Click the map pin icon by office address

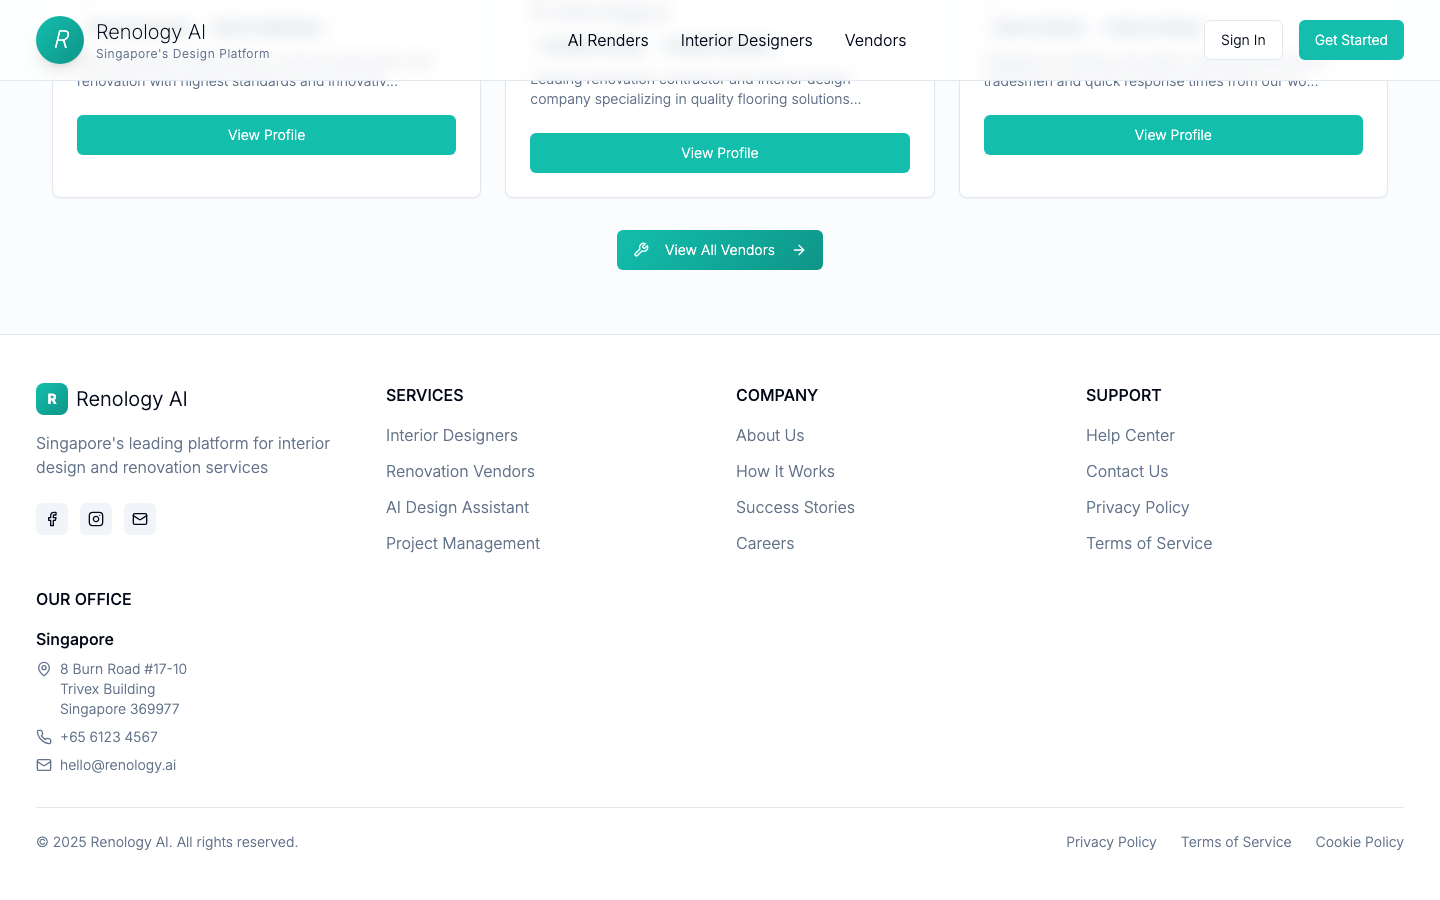point(44,669)
